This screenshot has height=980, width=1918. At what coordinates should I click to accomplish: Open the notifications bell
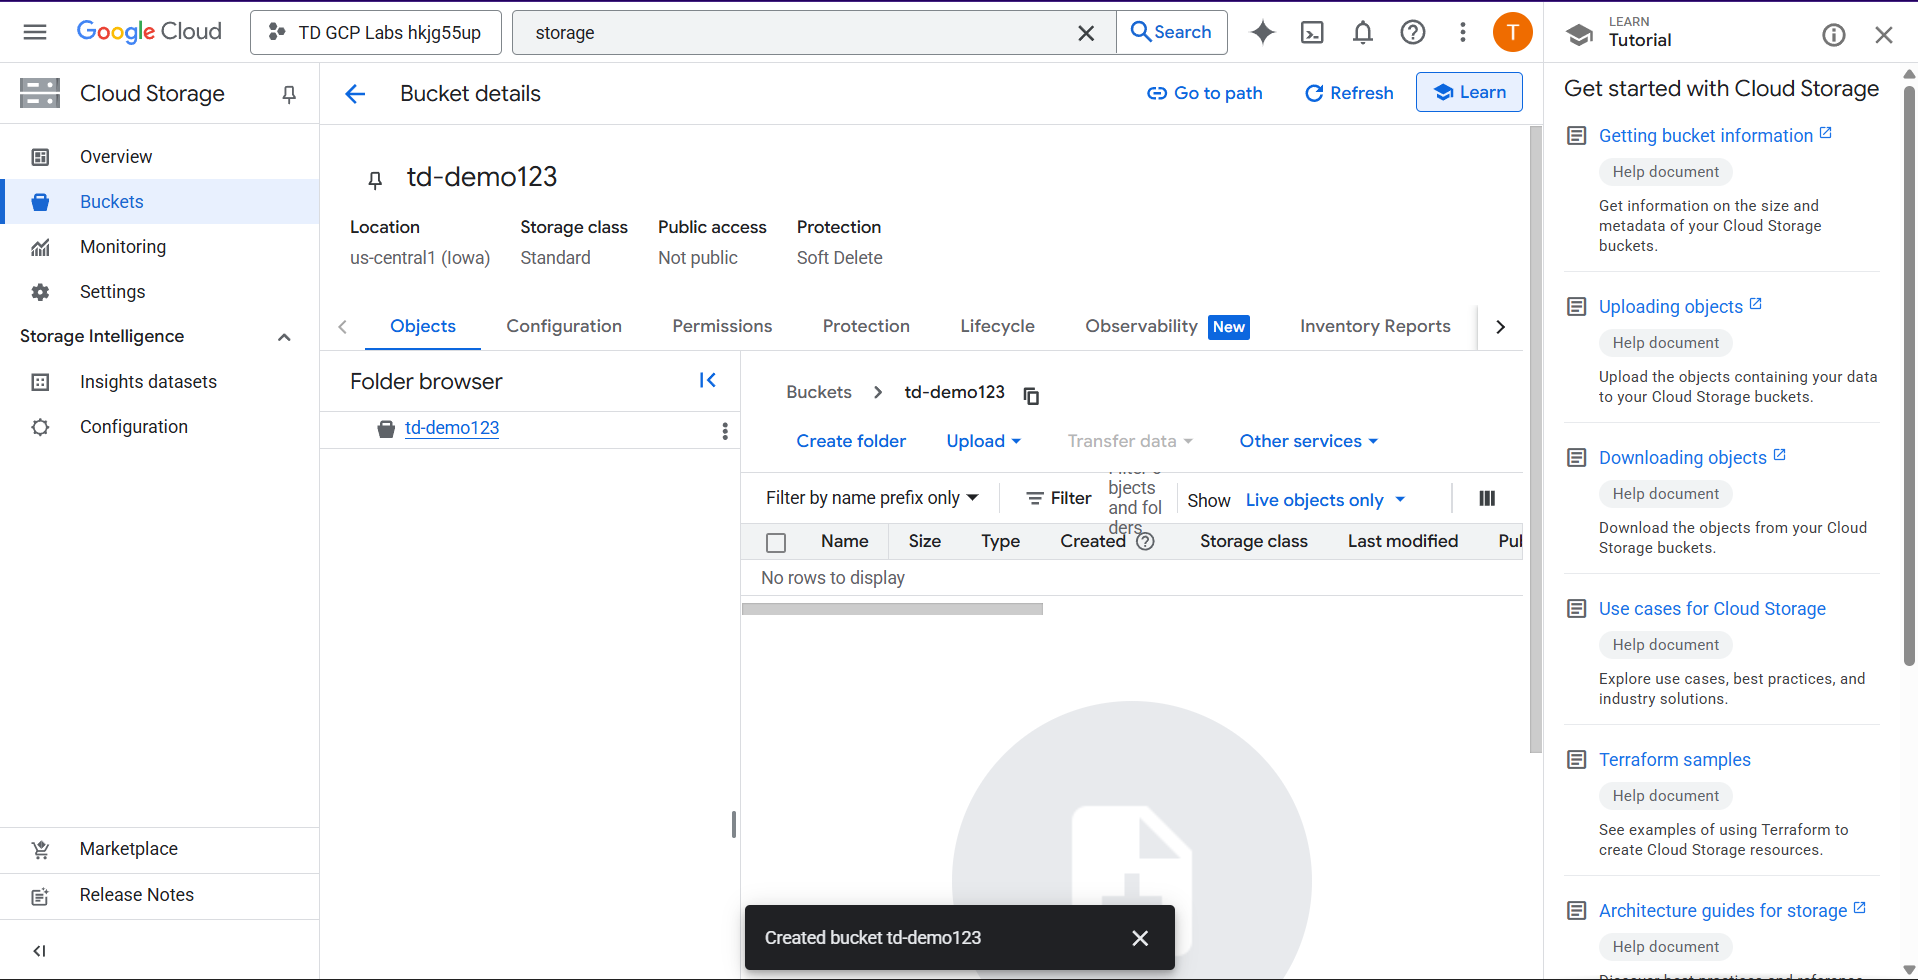tap(1362, 33)
